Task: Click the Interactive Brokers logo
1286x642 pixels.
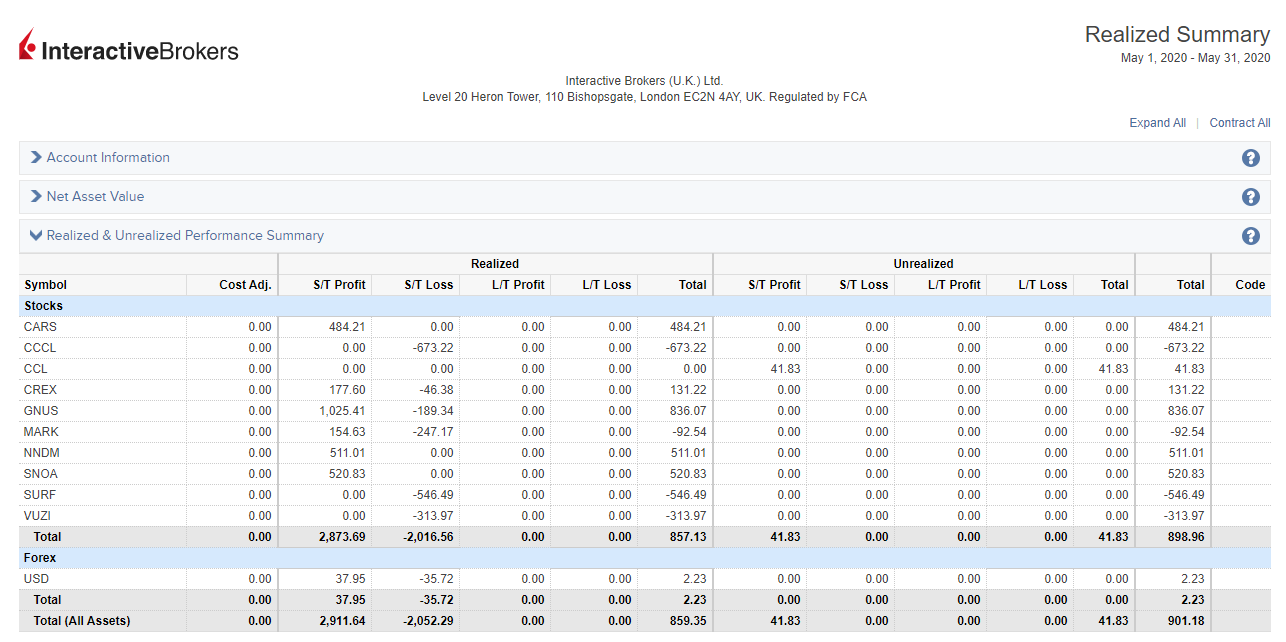Action: tap(129, 48)
